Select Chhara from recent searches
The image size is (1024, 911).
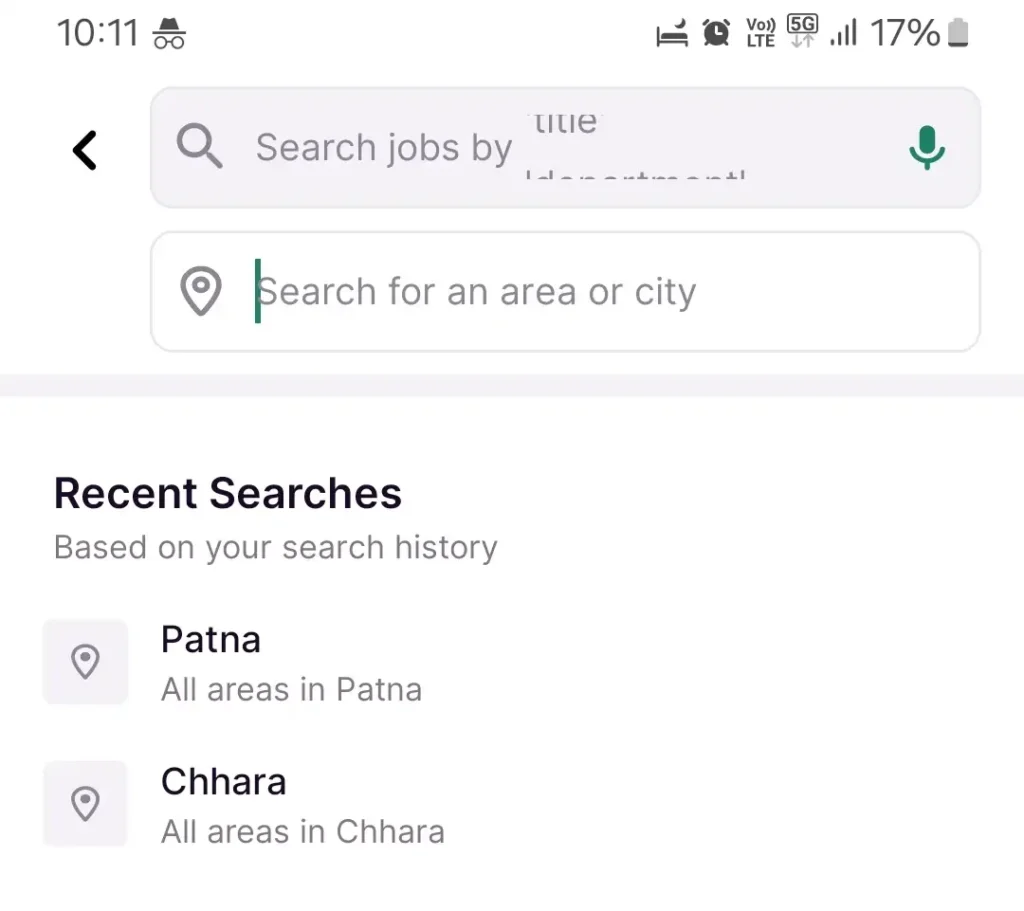point(512,805)
